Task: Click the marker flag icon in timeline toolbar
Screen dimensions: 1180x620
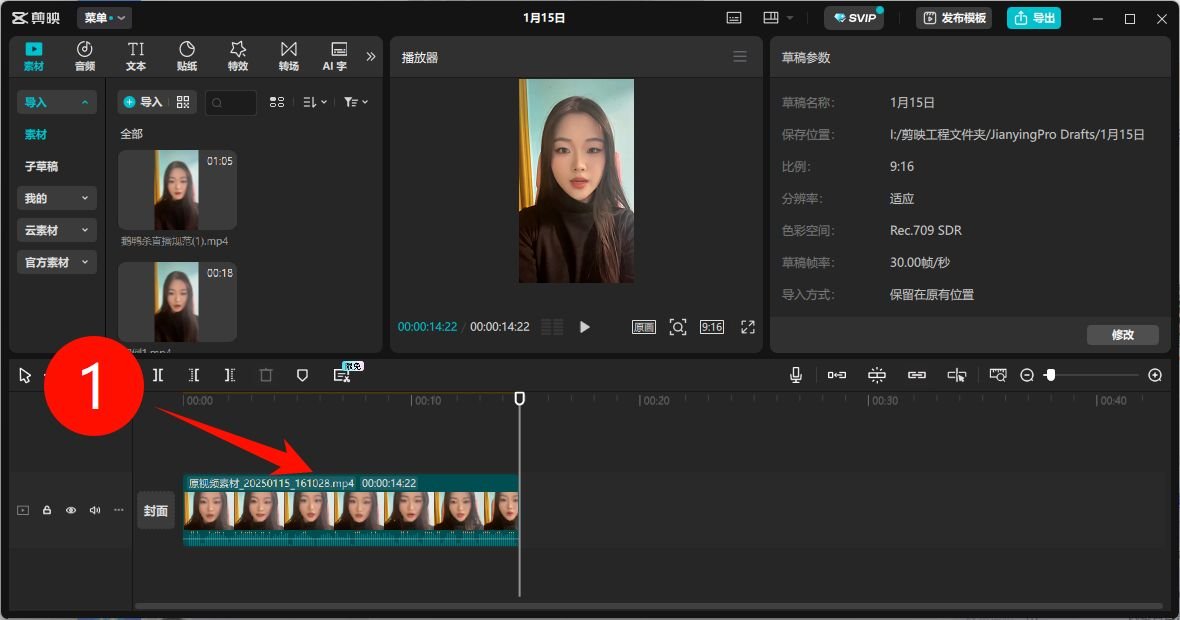Action: [x=302, y=375]
